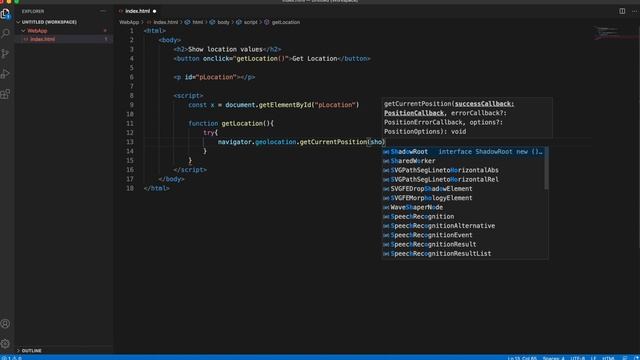Click the UTF-8 encoding status
The height and width of the screenshot is (360, 640).
click(x=578, y=358)
